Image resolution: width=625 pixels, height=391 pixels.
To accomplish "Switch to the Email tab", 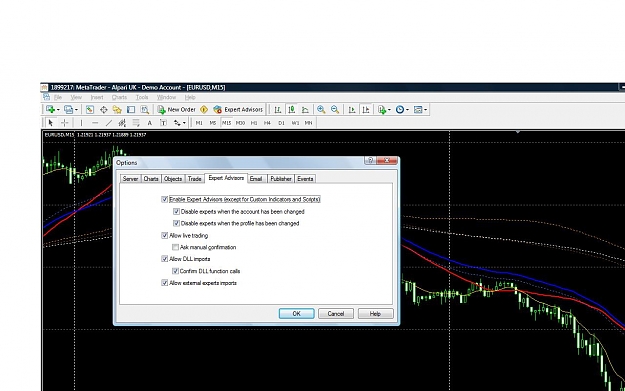I will pos(256,179).
